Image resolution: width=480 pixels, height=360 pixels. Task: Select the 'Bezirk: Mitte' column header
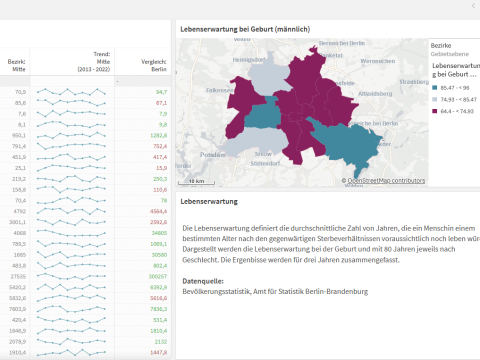[17, 65]
